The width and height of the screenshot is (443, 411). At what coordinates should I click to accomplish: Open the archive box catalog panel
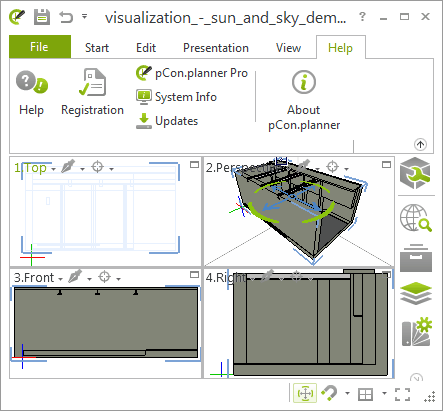416,258
